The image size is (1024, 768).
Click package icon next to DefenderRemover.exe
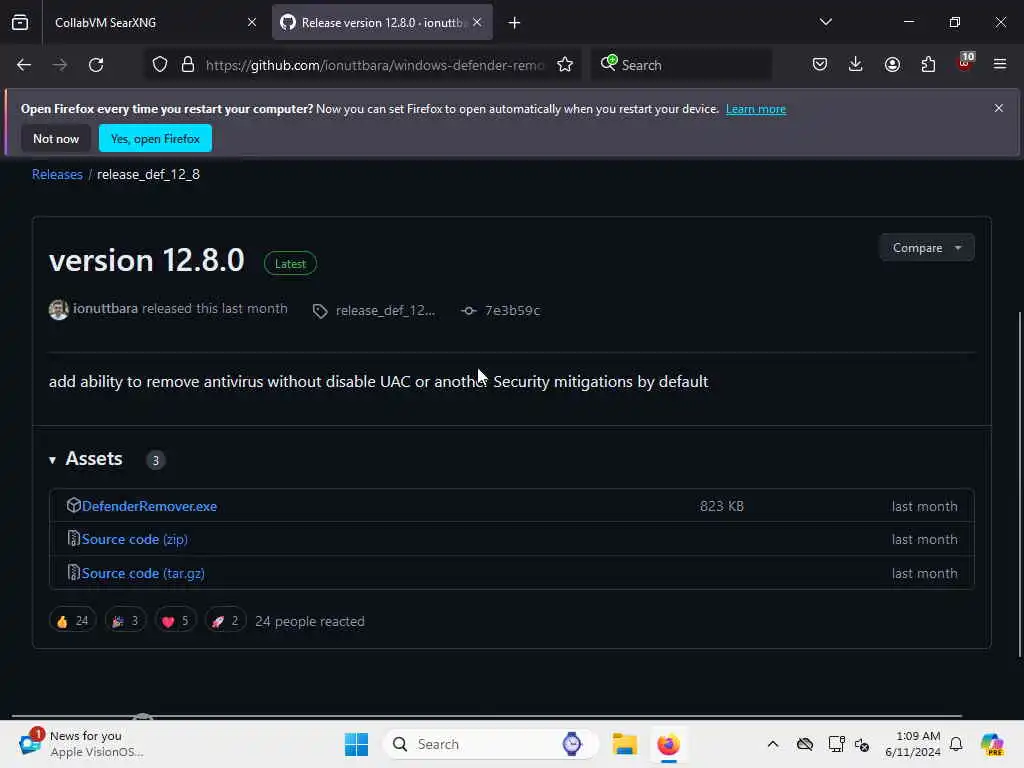(x=73, y=505)
